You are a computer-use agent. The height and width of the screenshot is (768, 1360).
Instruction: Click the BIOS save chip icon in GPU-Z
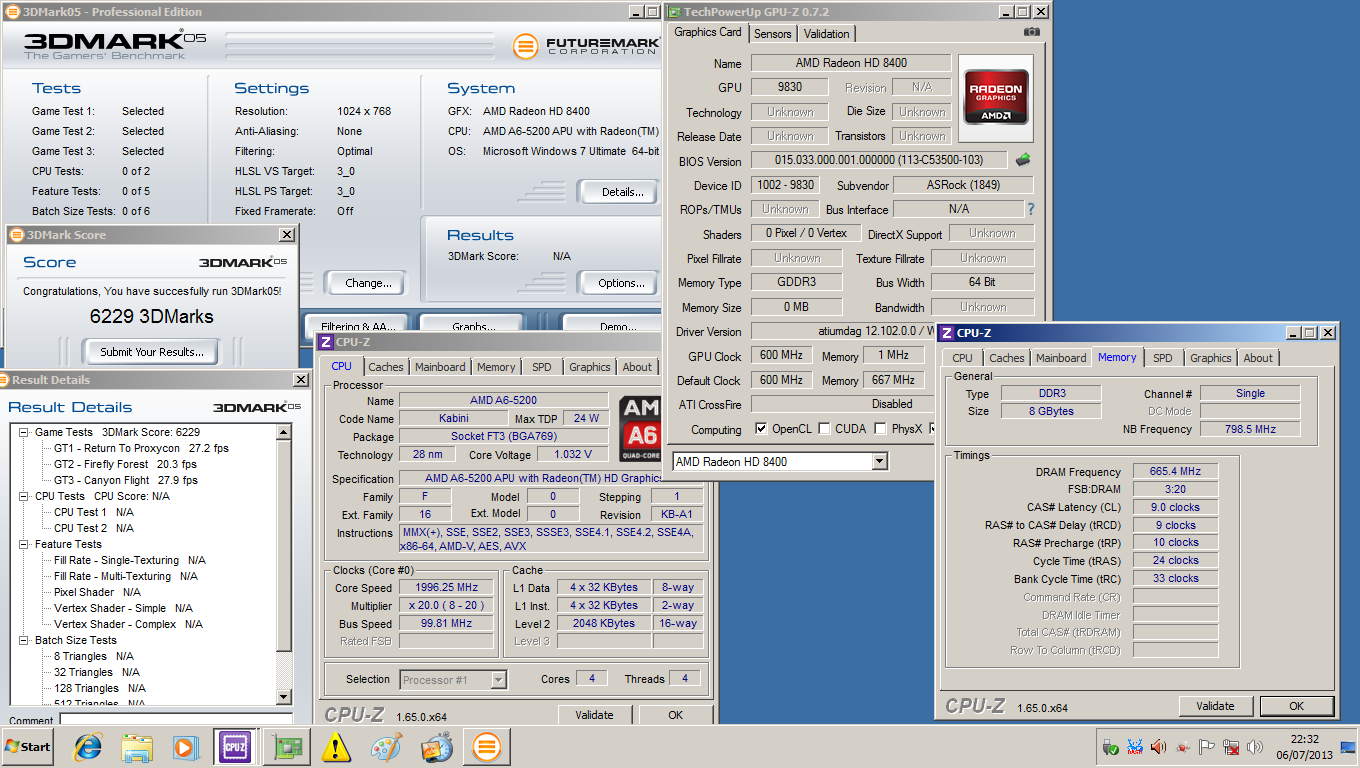[1023, 159]
